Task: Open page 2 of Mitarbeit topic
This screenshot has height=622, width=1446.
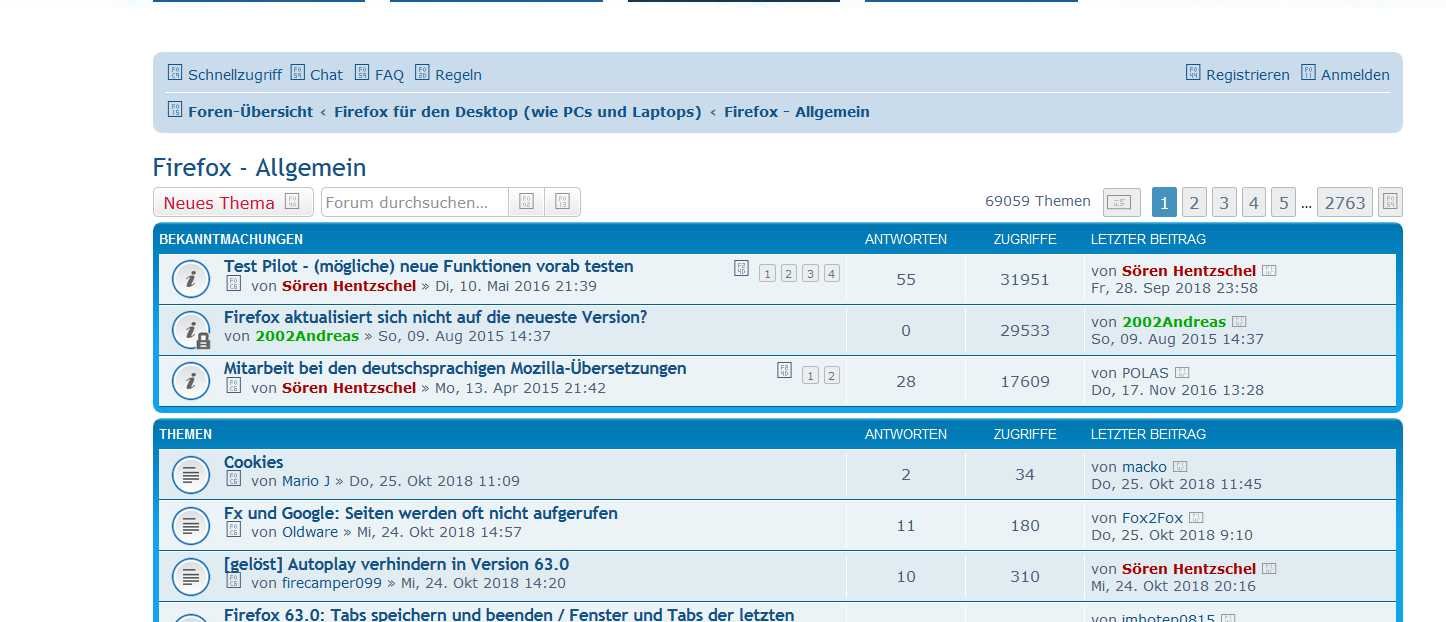Action: [832, 375]
